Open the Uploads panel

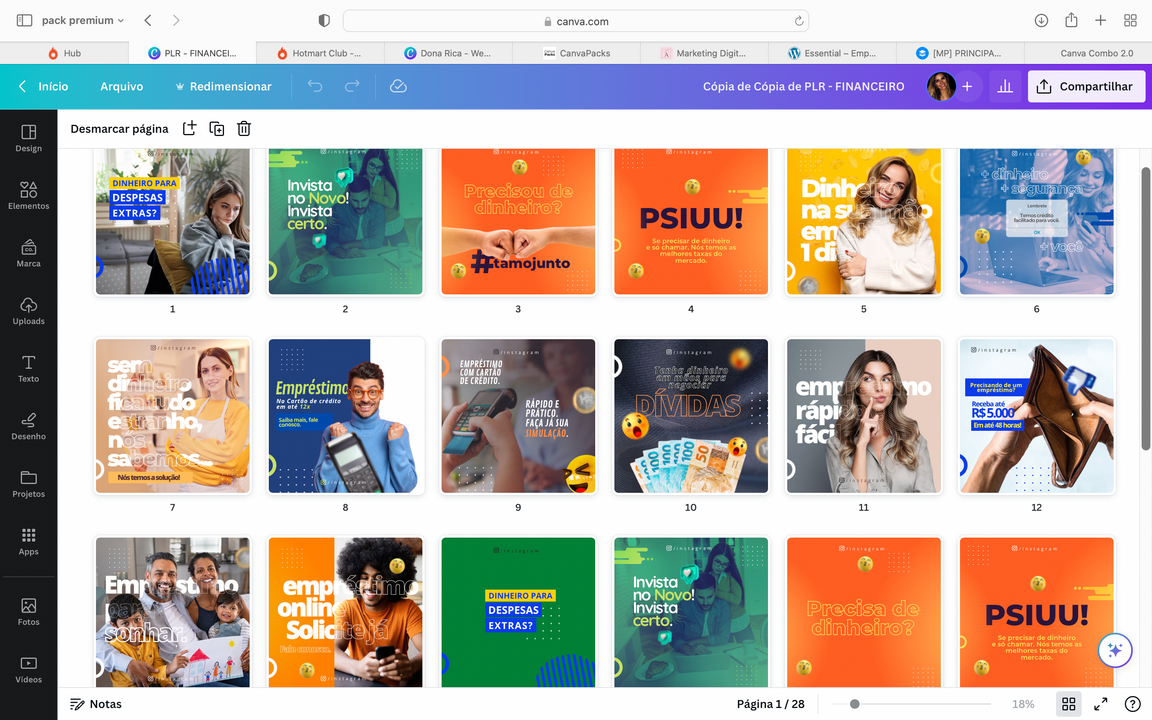[x=28, y=310]
